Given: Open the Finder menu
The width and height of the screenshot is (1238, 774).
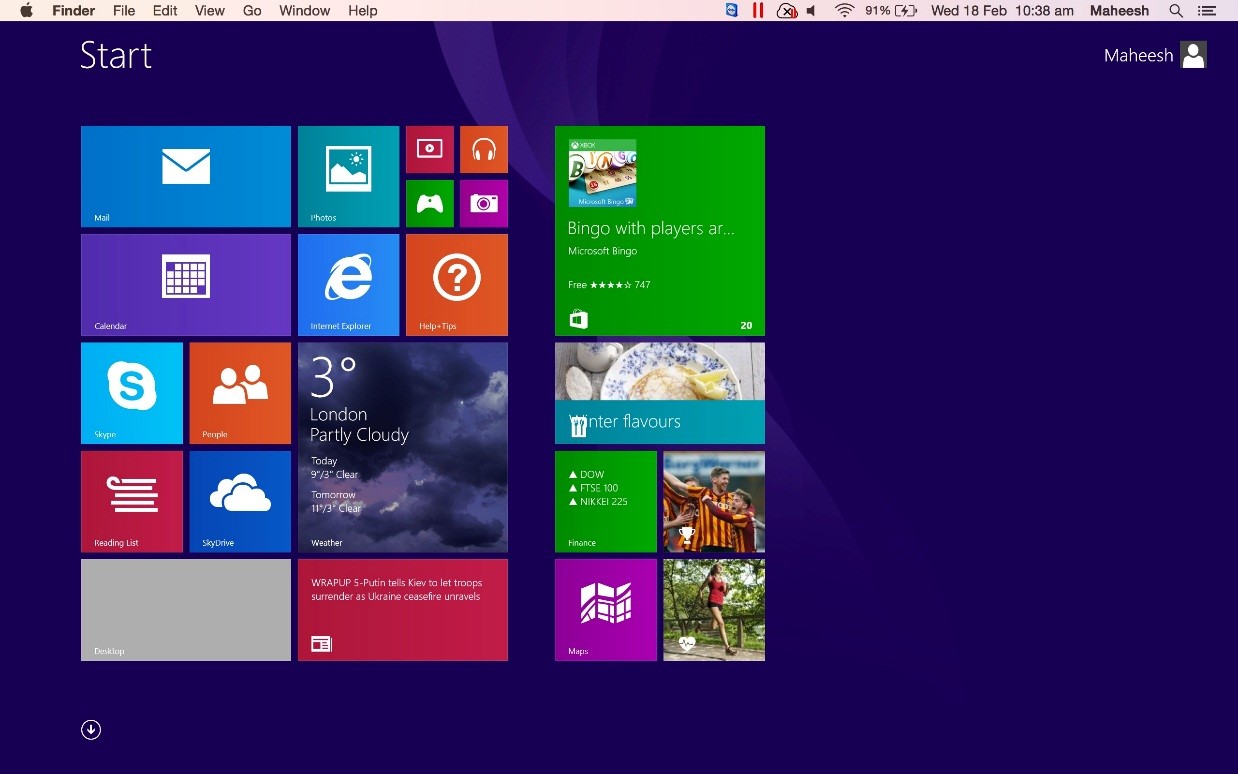Looking at the screenshot, I should click(x=74, y=11).
